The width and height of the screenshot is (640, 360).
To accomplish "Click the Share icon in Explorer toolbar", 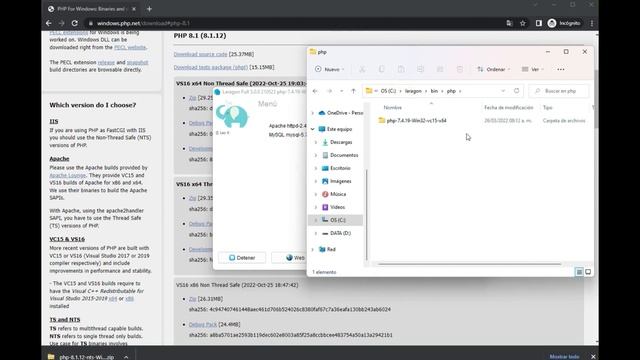I will pyautogui.click(x=440, y=69).
